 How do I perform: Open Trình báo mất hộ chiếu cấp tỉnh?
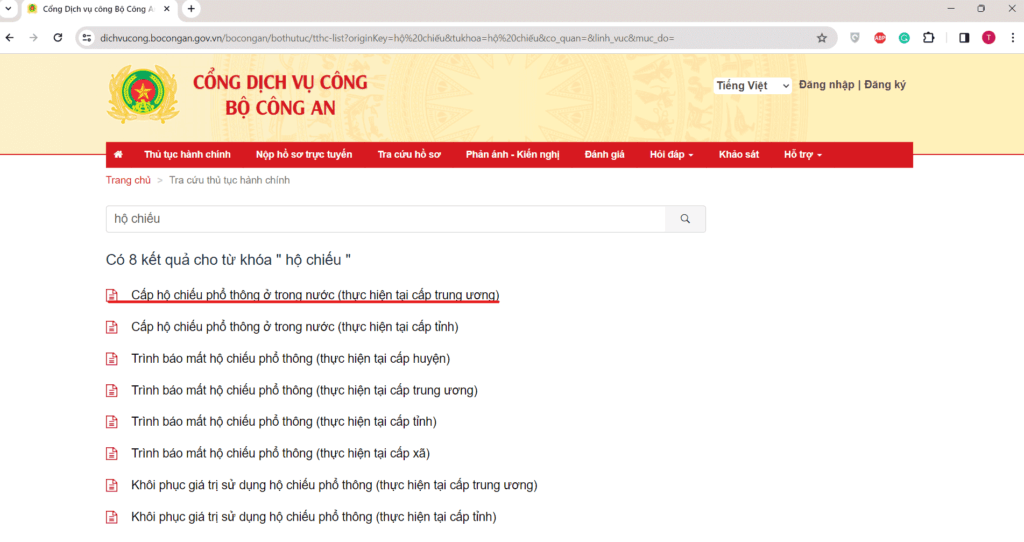coord(283,422)
